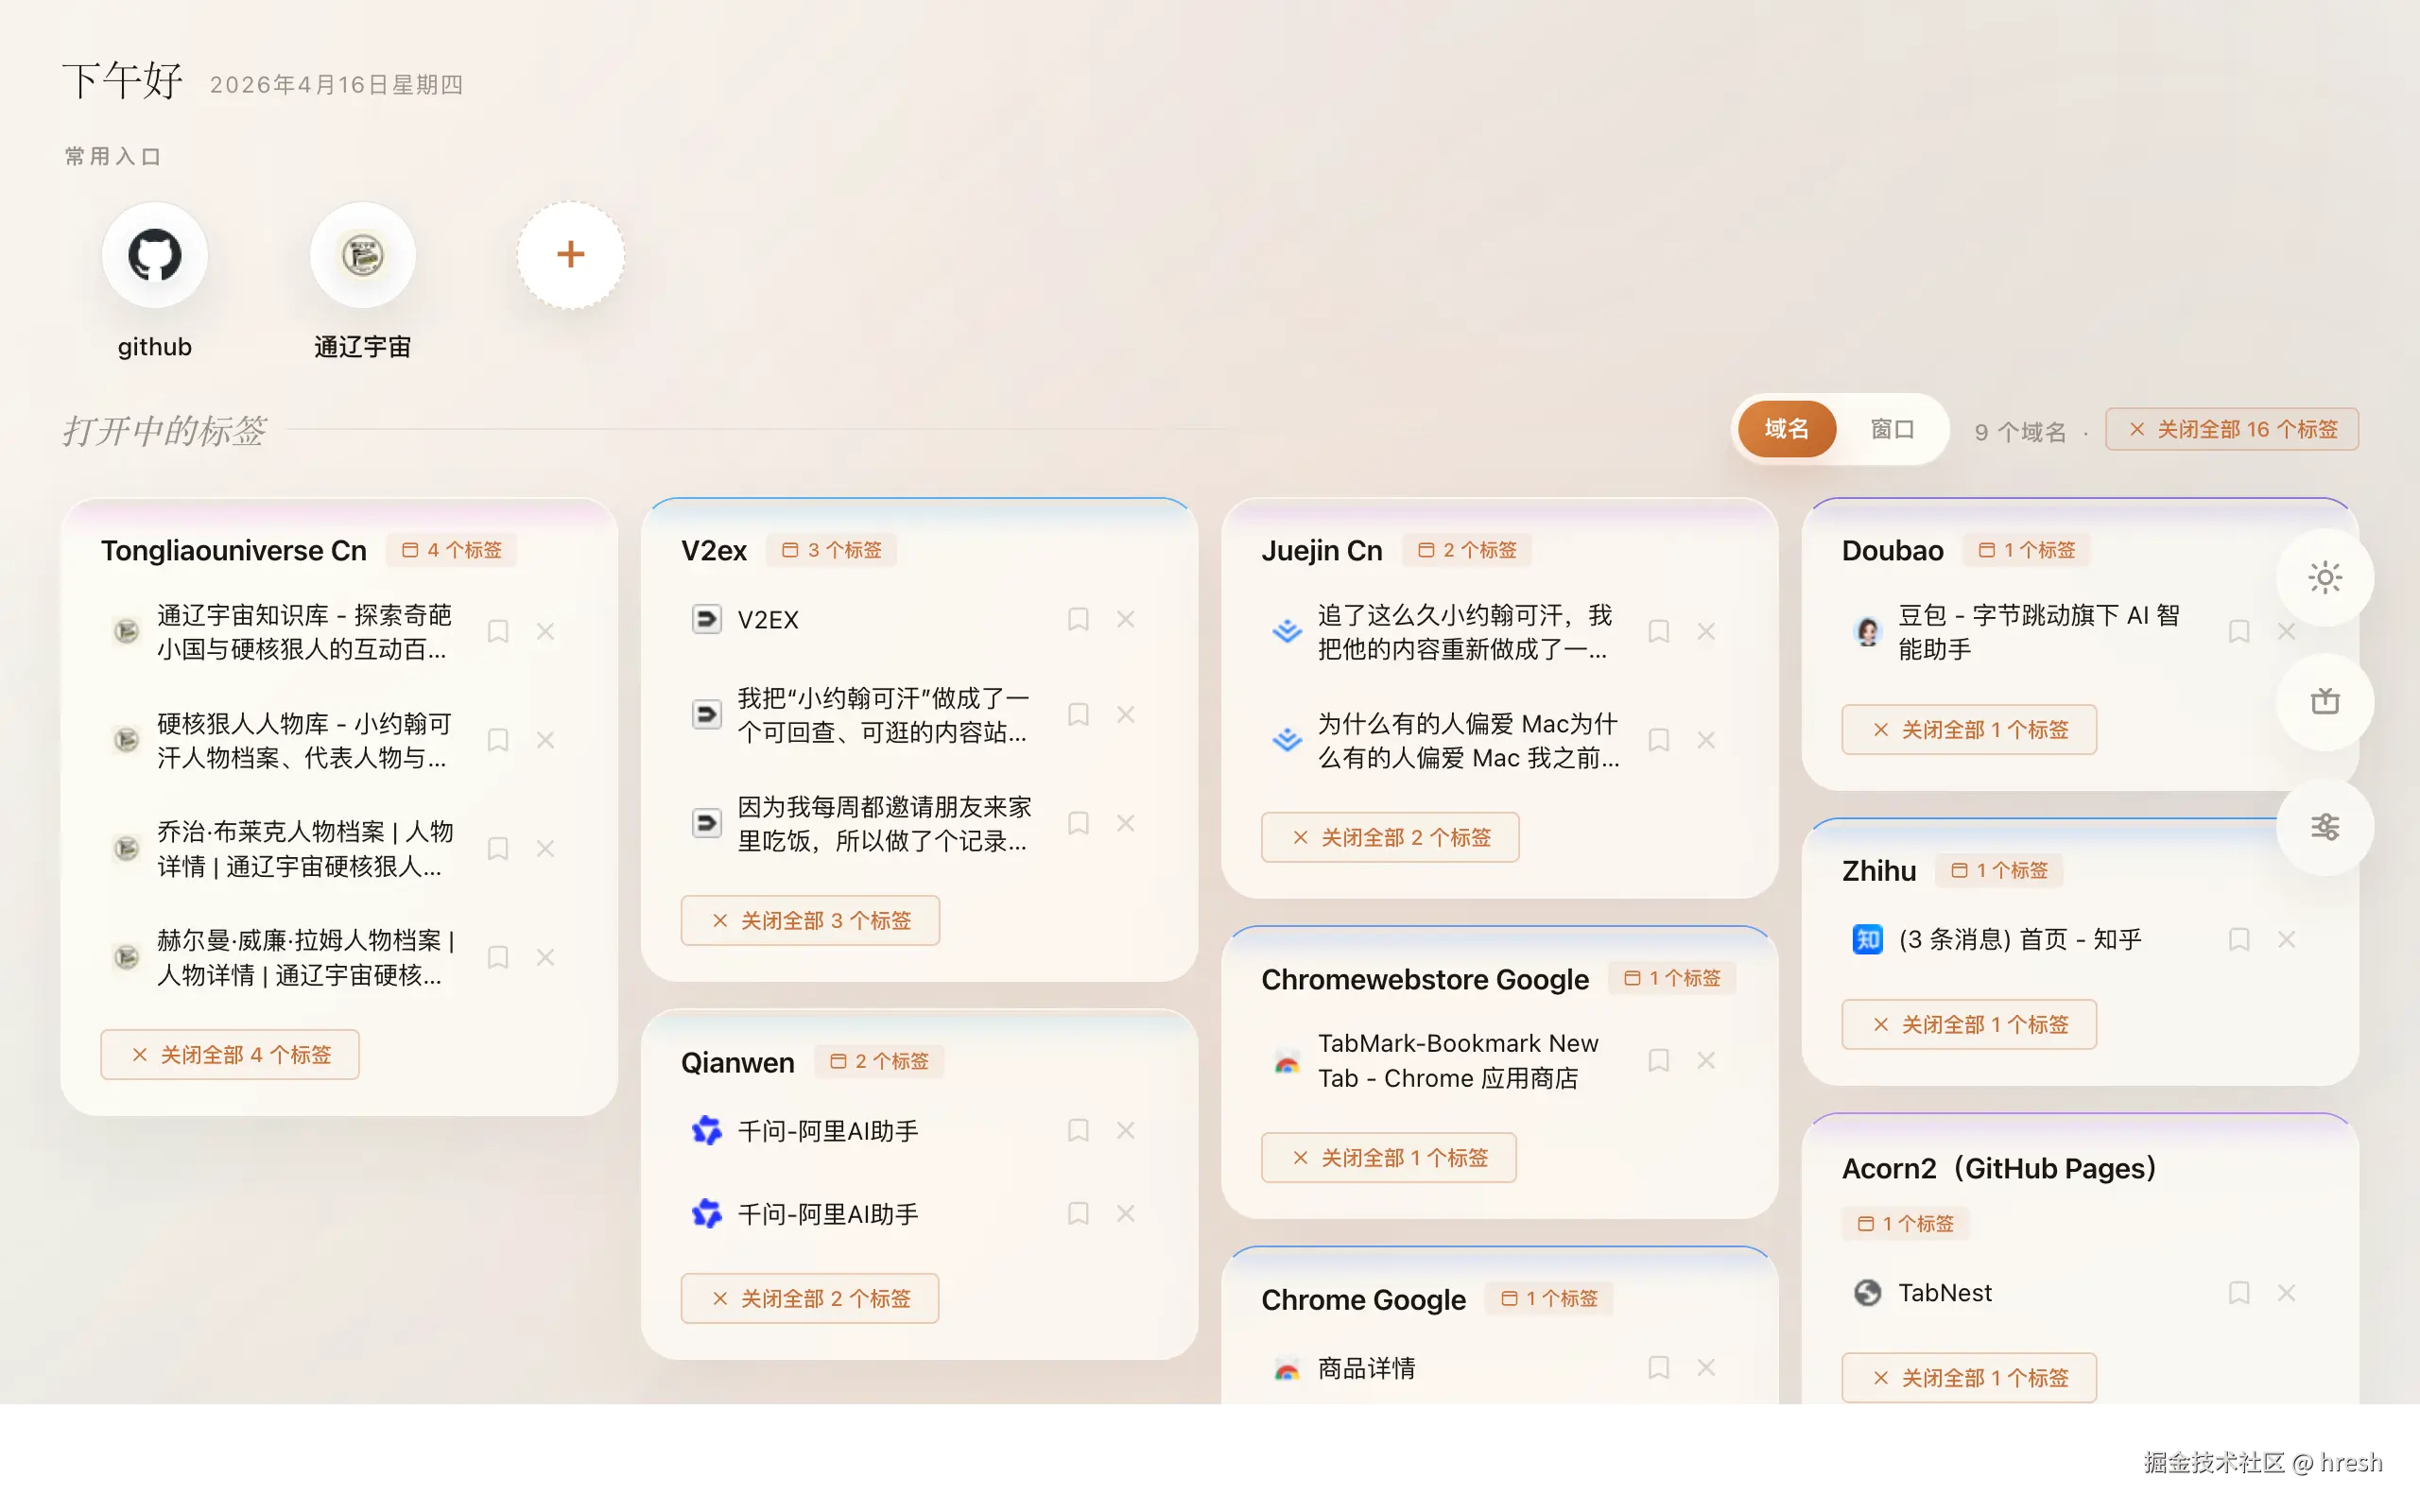Image resolution: width=2420 pixels, height=1512 pixels.
Task: Close the 追了这么久小约翰可汗 tab
Action: (x=1707, y=631)
